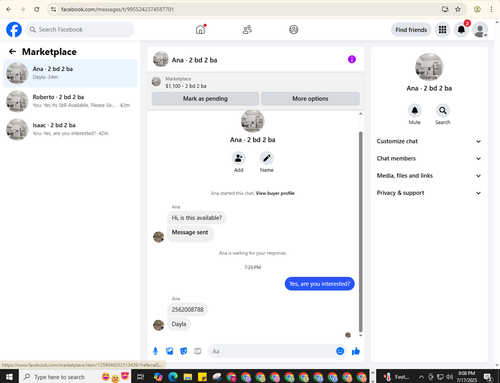Click the Search Facebook field
Image resolution: width=500 pixels, height=383 pixels.
coord(80,30)
